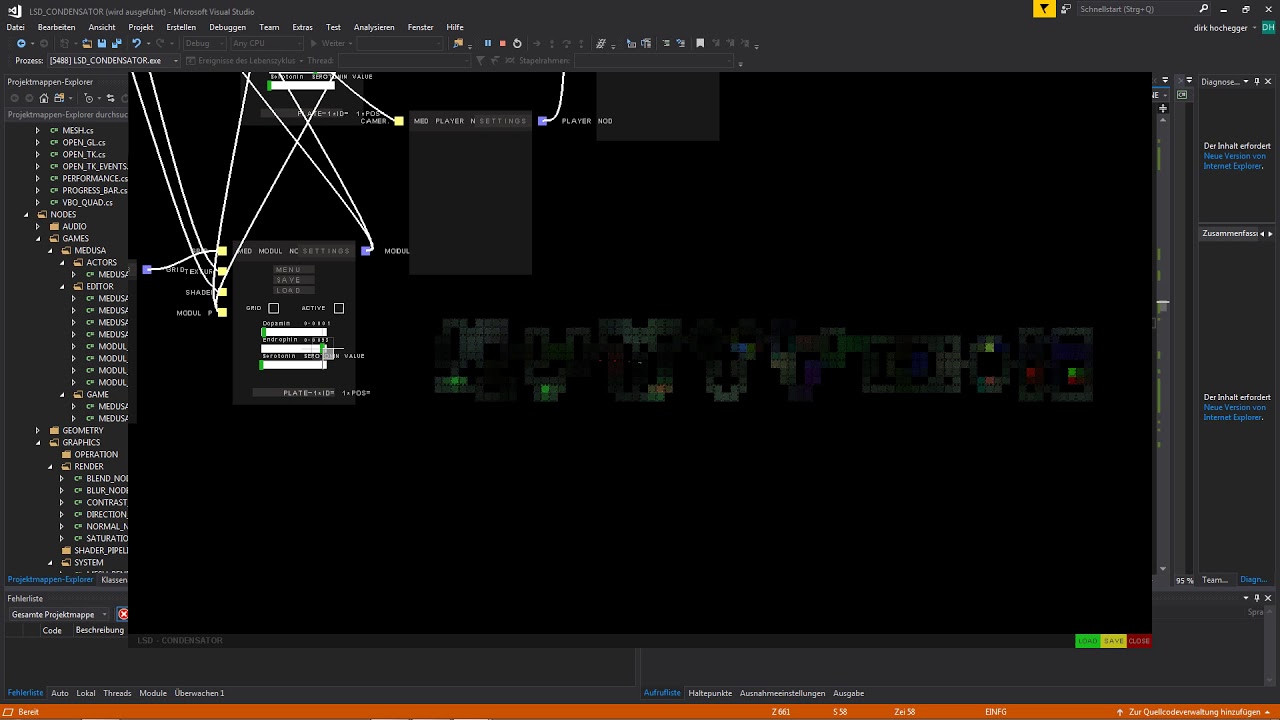
Task: Open the Extras menu
Action: click(302, 27)
